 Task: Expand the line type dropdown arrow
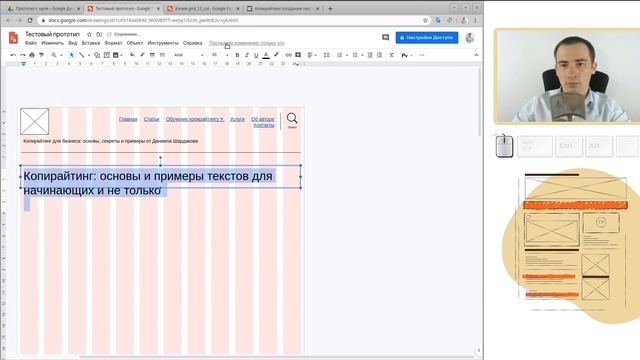(89, 55)
